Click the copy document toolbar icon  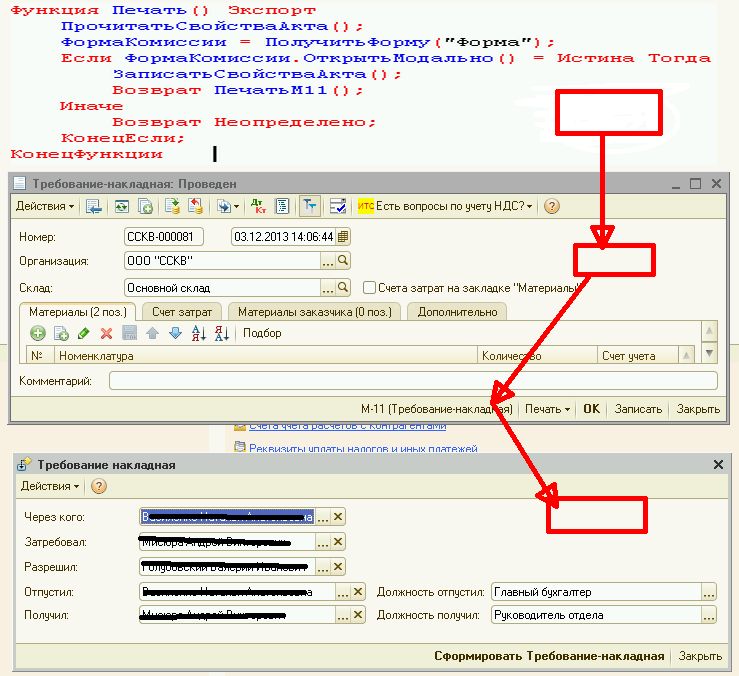(x=145, y=206)
